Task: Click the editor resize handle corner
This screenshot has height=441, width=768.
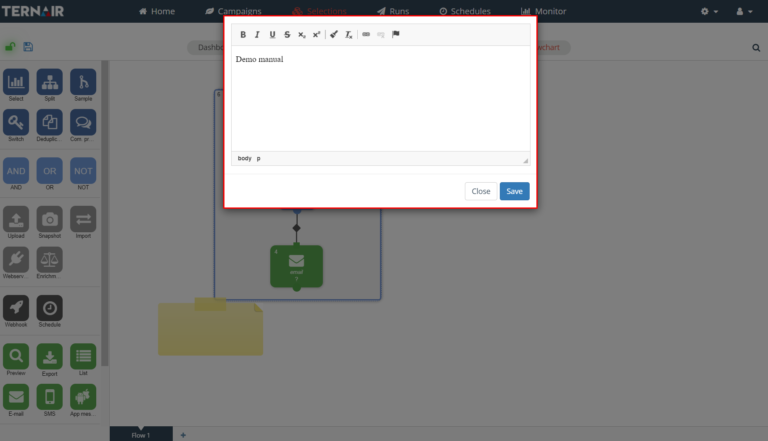Action: pyautogui.click(x=526, y=160)
